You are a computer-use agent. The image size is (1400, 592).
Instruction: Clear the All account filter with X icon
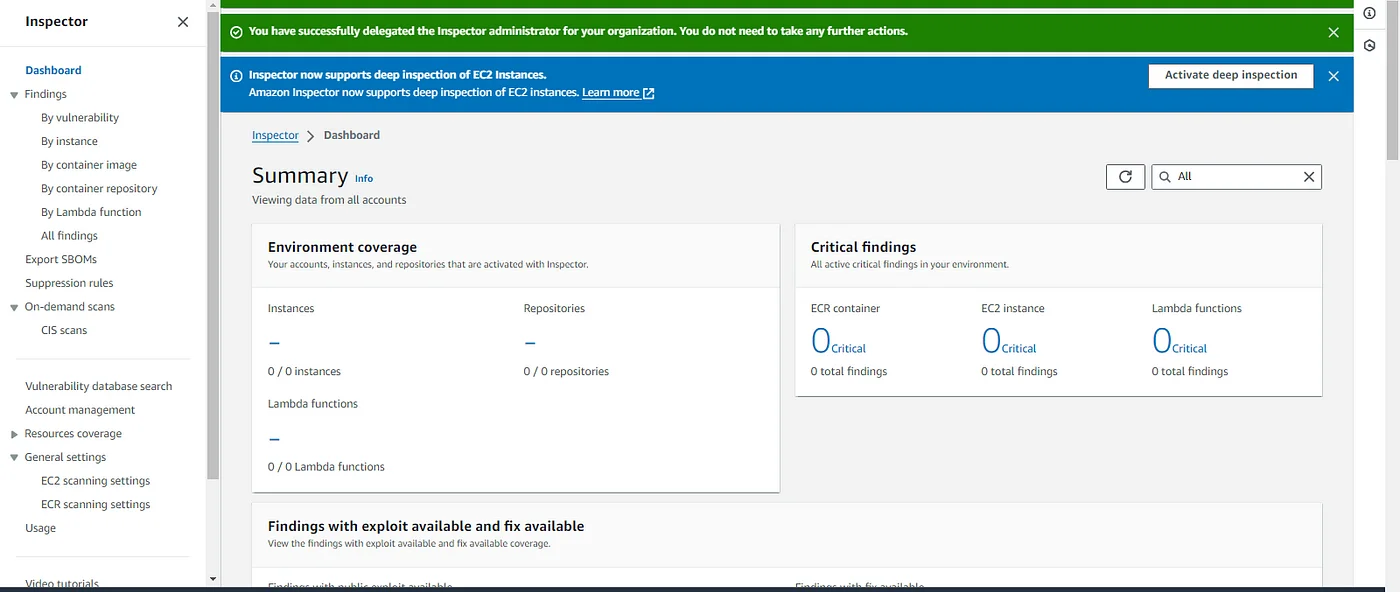[1308, 177]
